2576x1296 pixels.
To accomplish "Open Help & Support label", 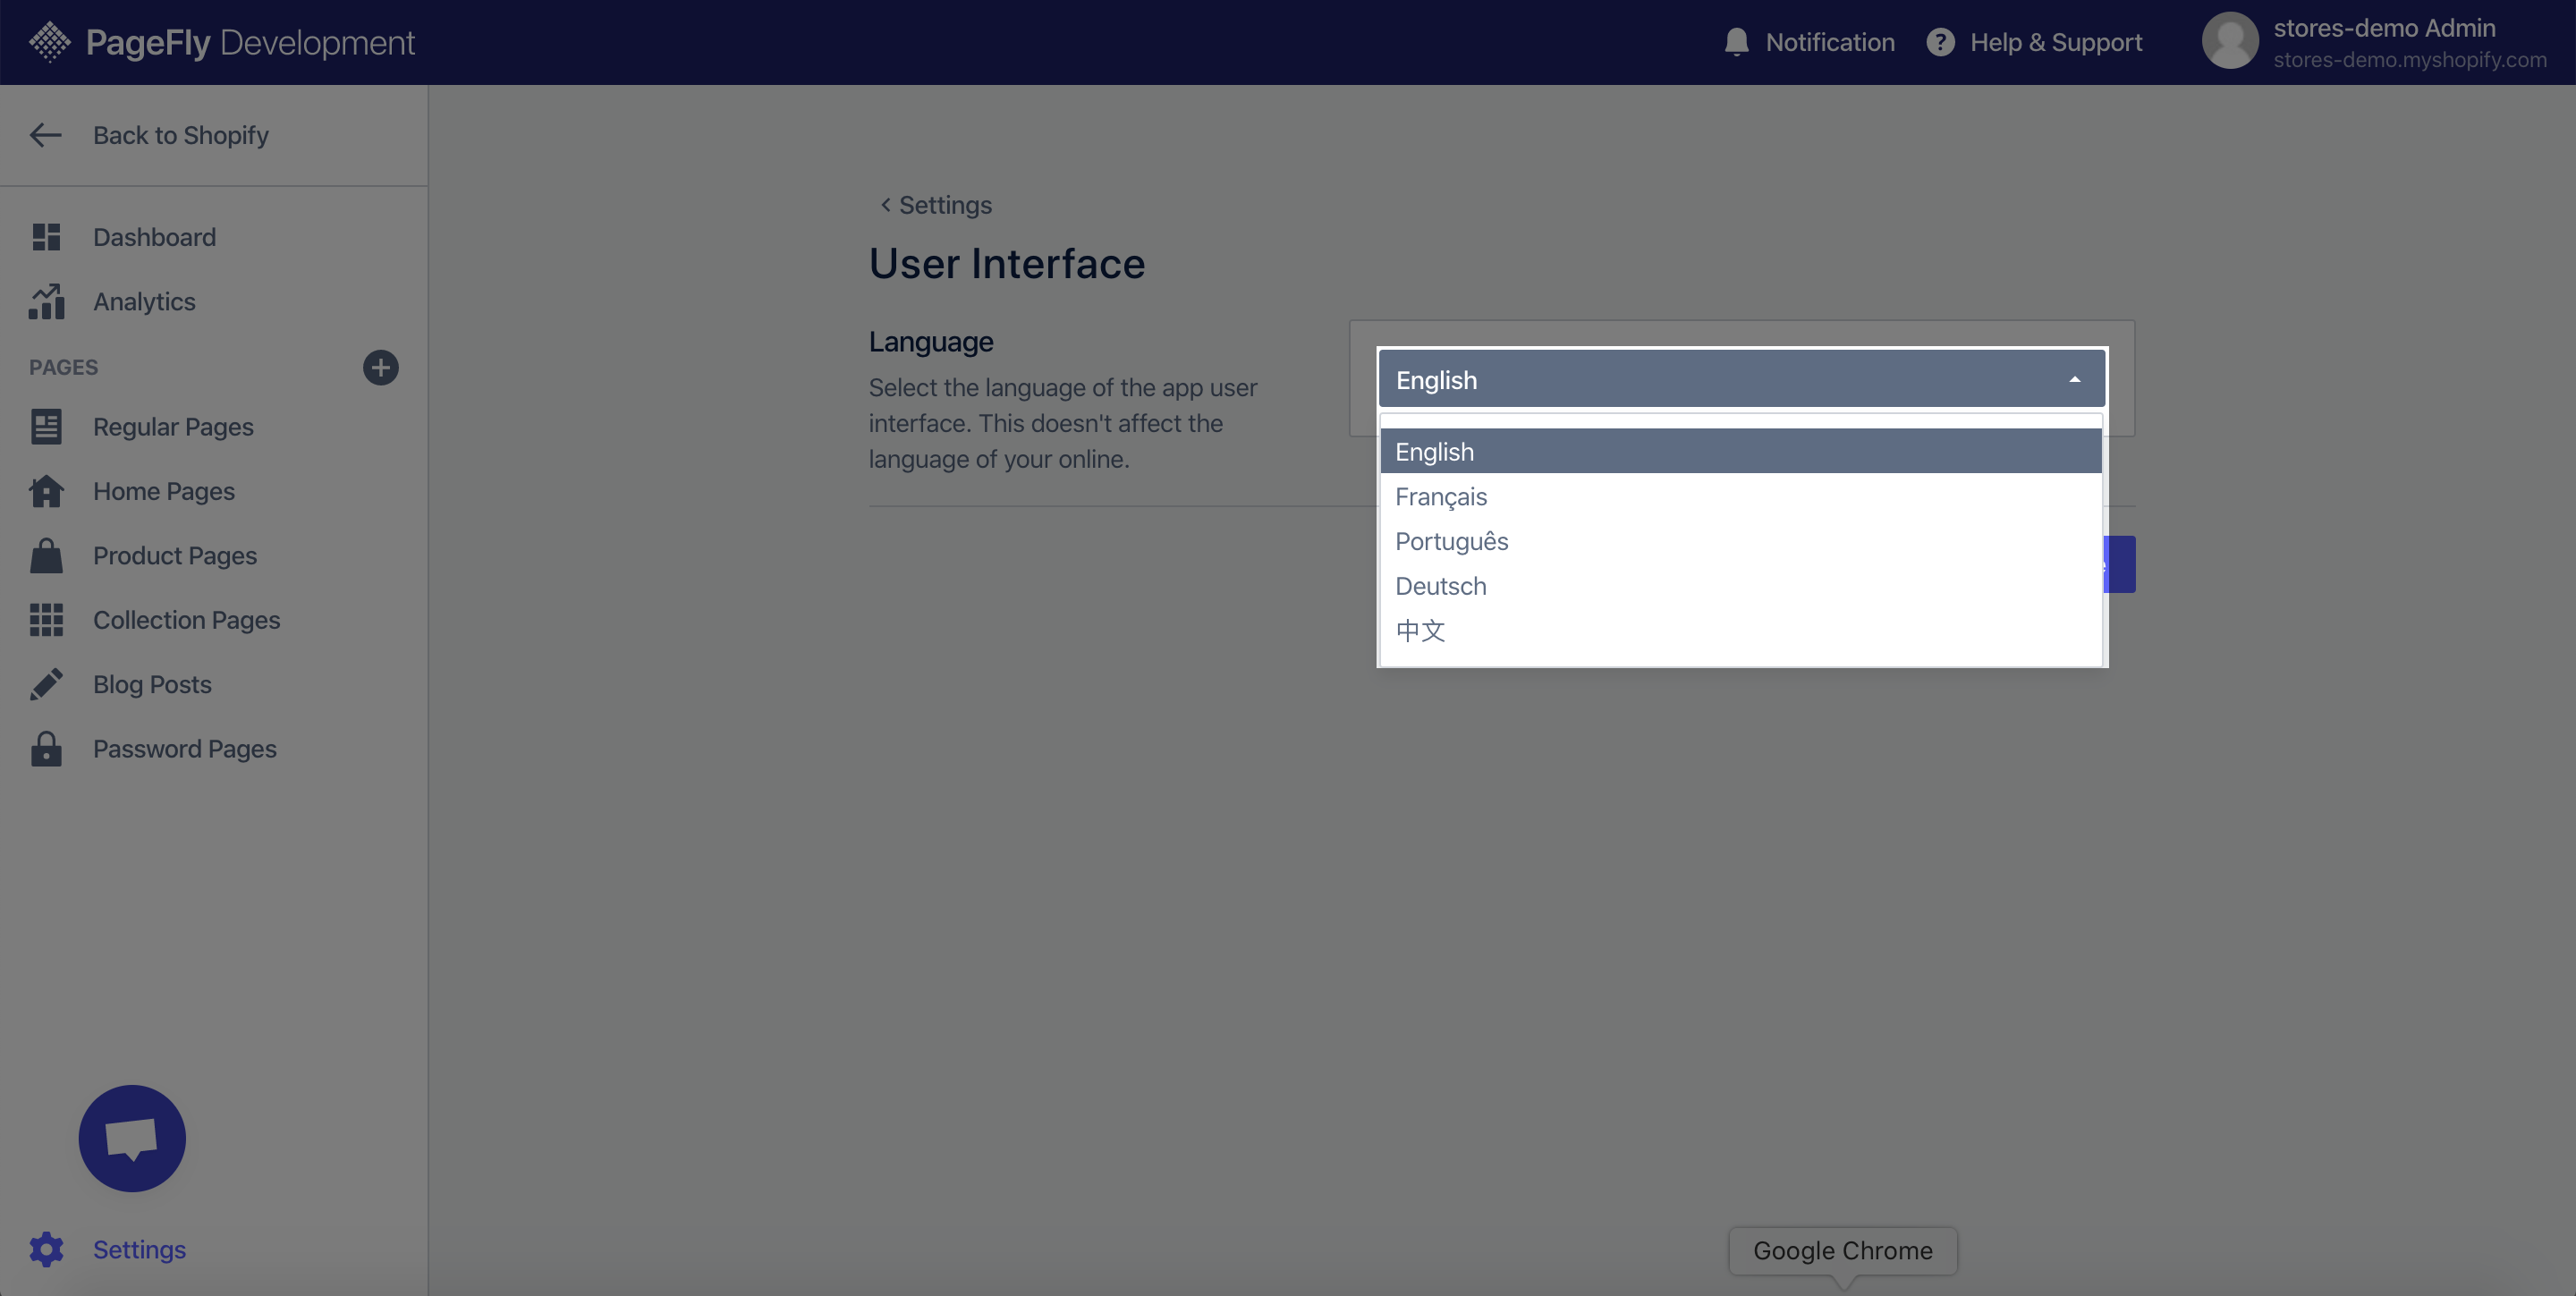I will (2056, 42).
